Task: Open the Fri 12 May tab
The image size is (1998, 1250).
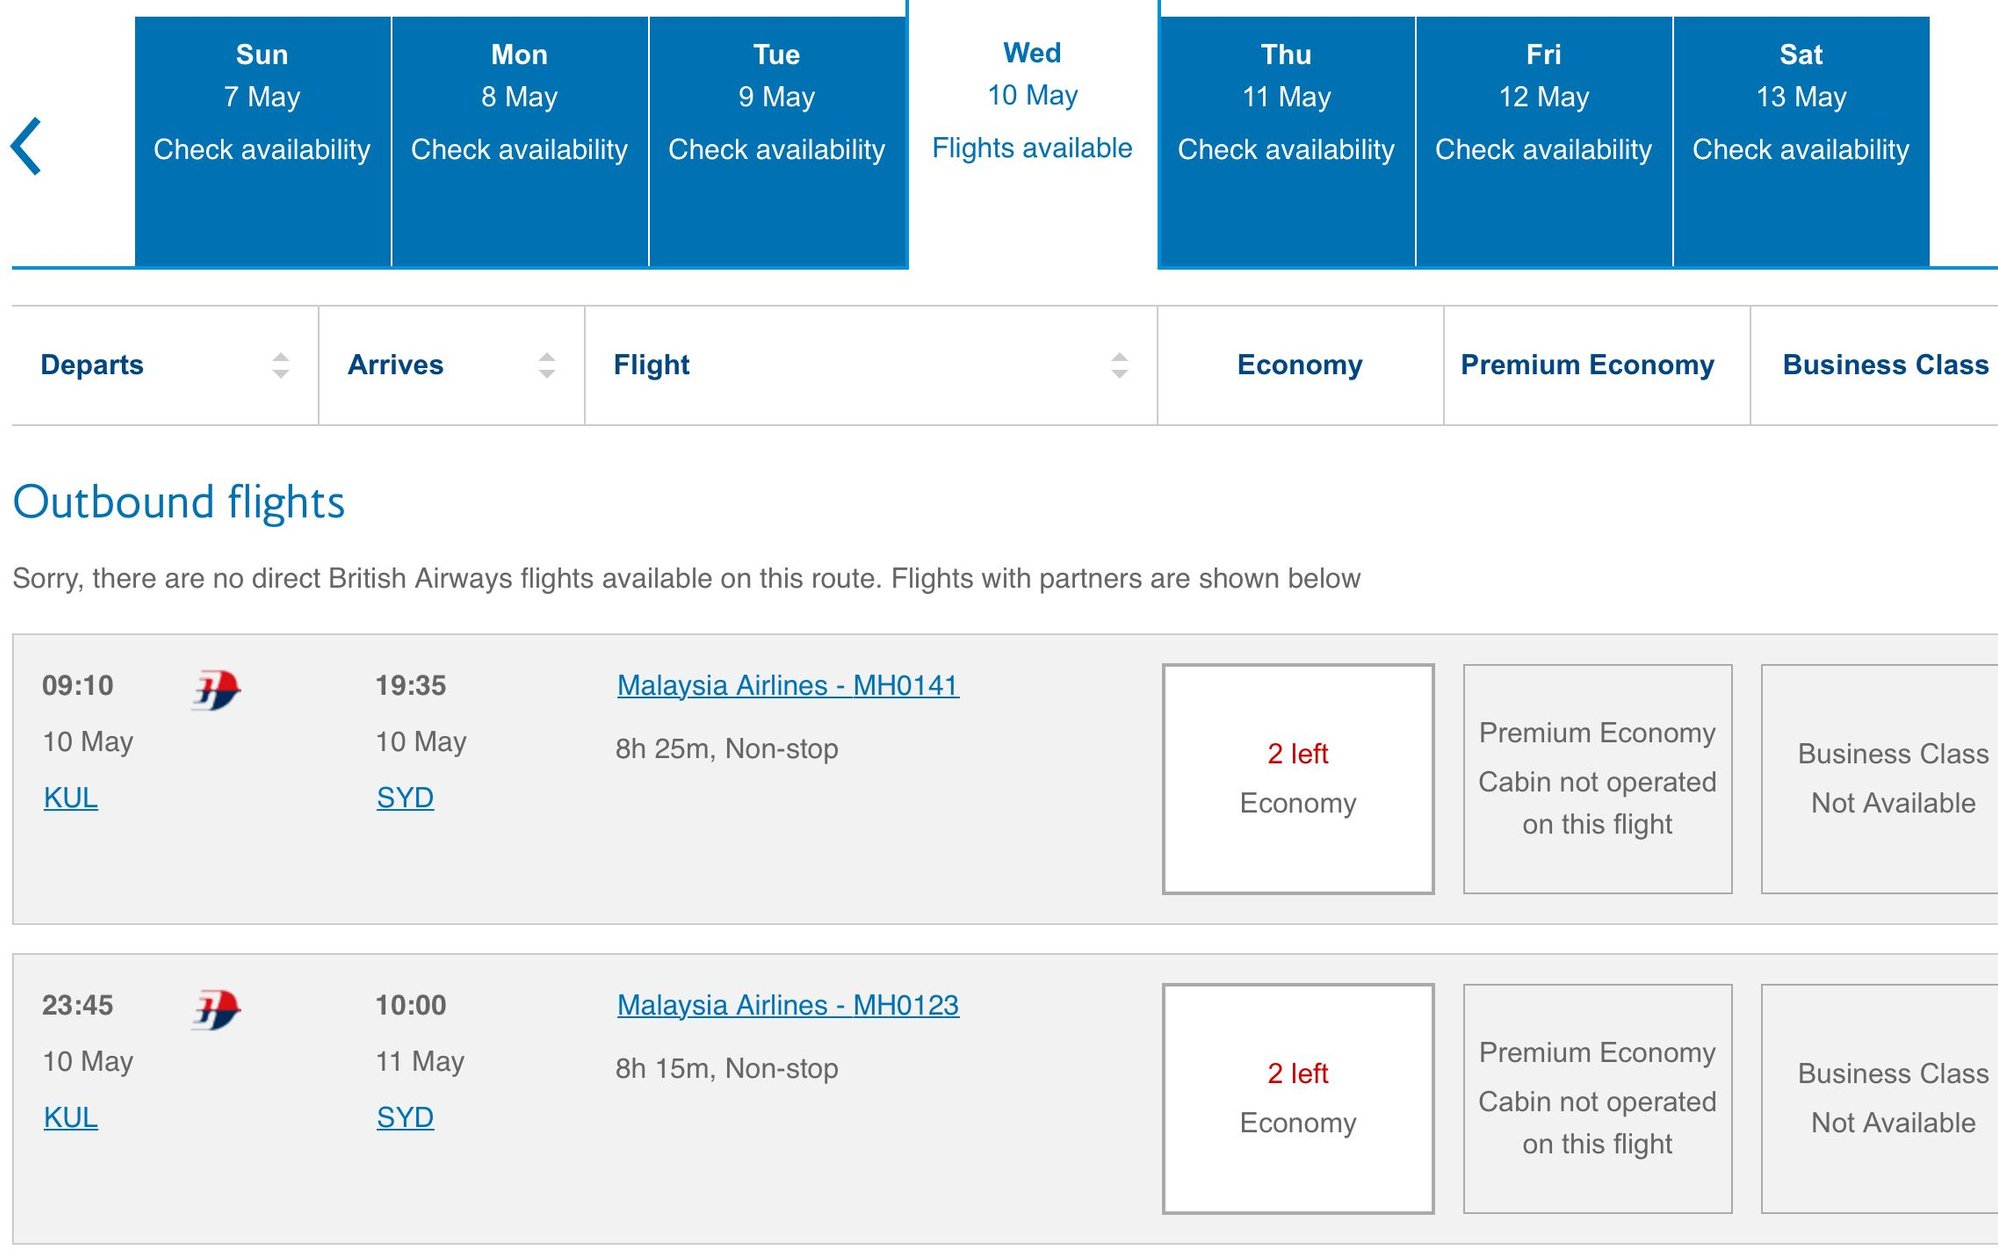Action: click(1543, 141)
